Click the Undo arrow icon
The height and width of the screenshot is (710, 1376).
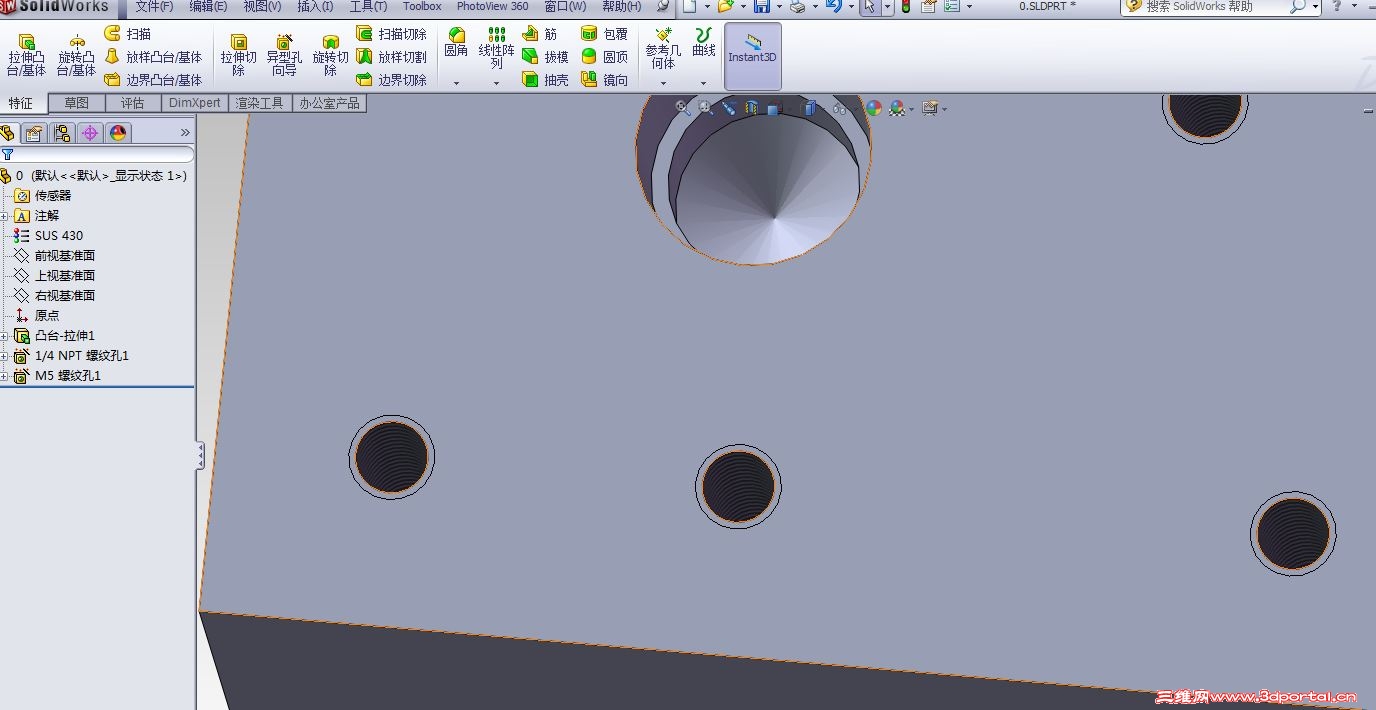(x=833, y=7)
